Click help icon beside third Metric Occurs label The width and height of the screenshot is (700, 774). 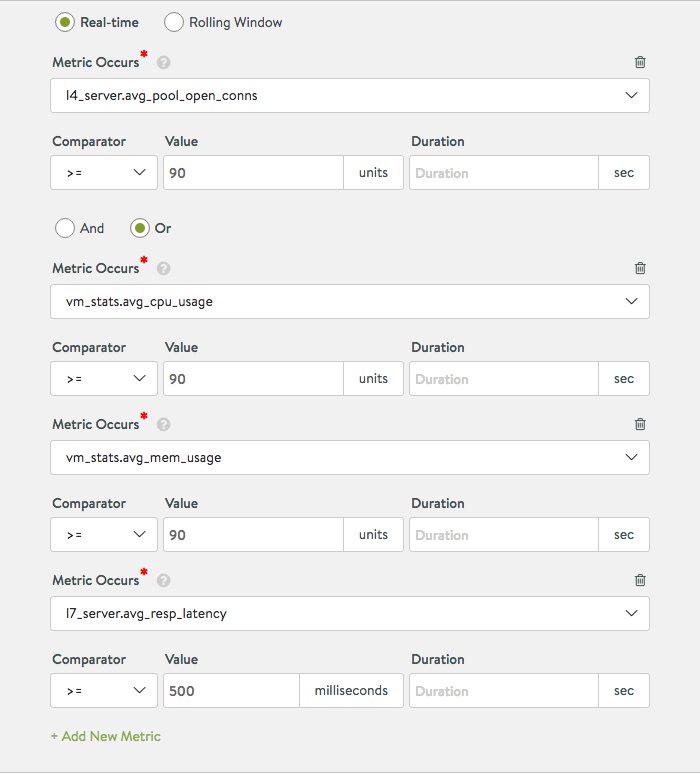point(164,424)
